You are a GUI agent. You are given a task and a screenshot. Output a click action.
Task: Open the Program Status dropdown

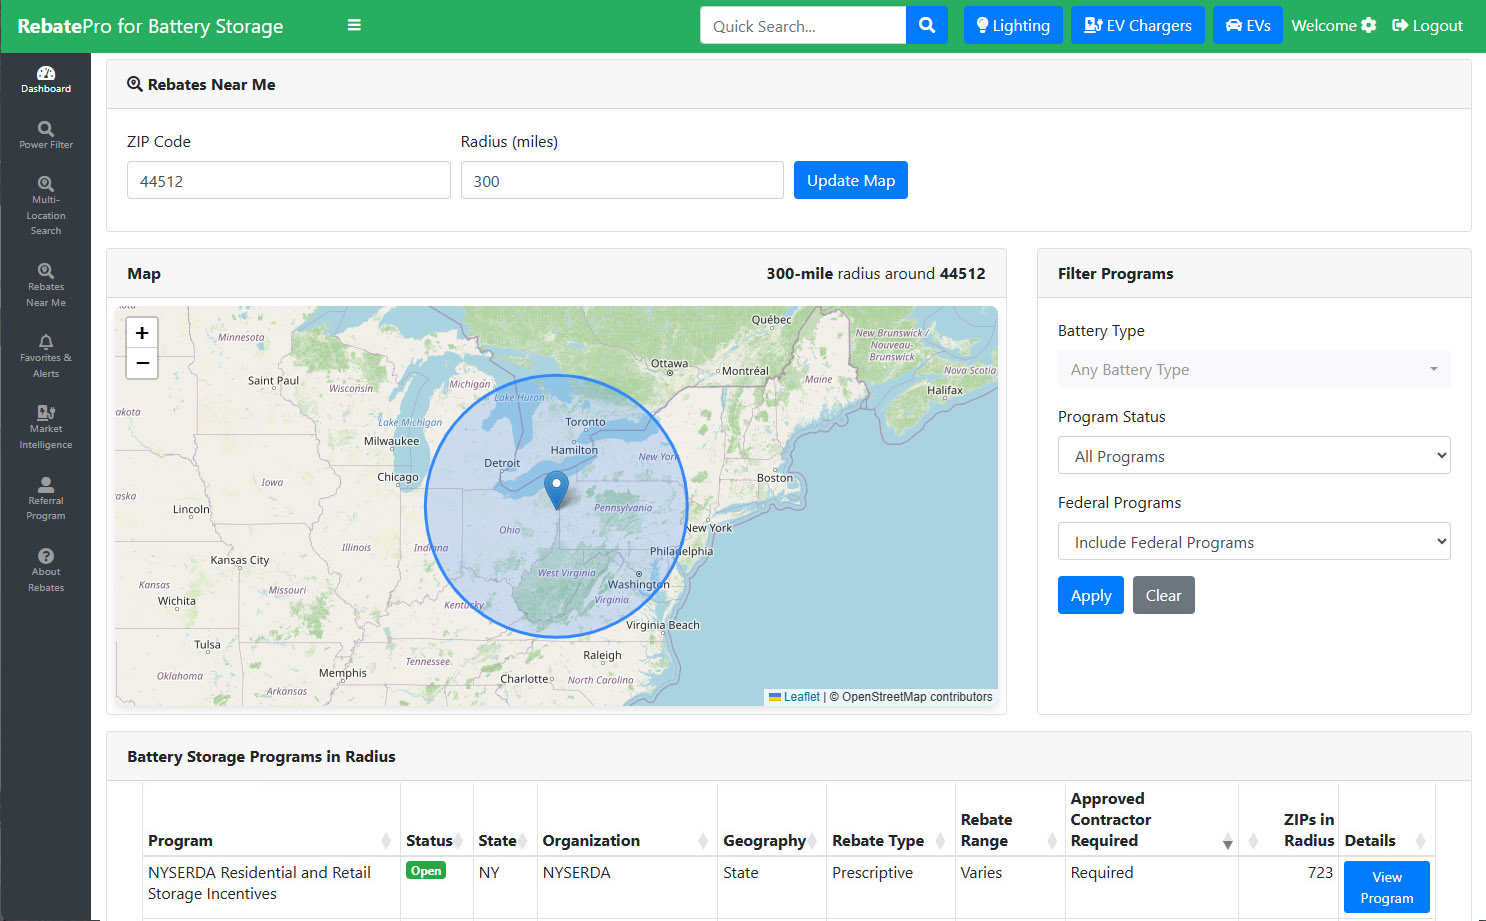(x=1254, y=455)
